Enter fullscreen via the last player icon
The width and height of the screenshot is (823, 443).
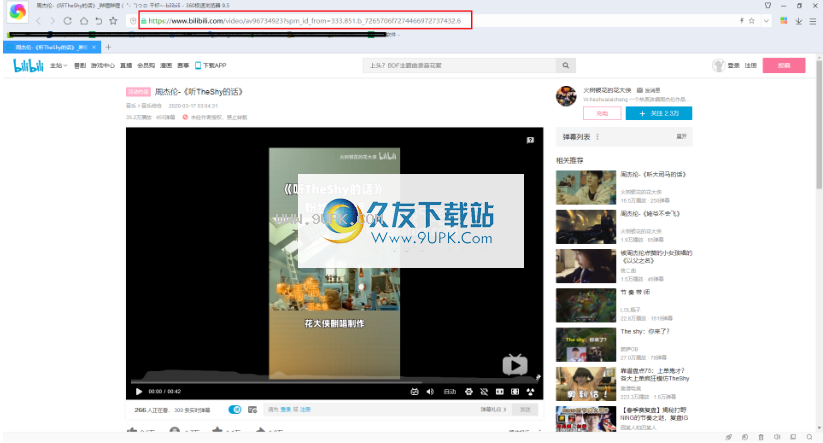(x=530, y=392)
